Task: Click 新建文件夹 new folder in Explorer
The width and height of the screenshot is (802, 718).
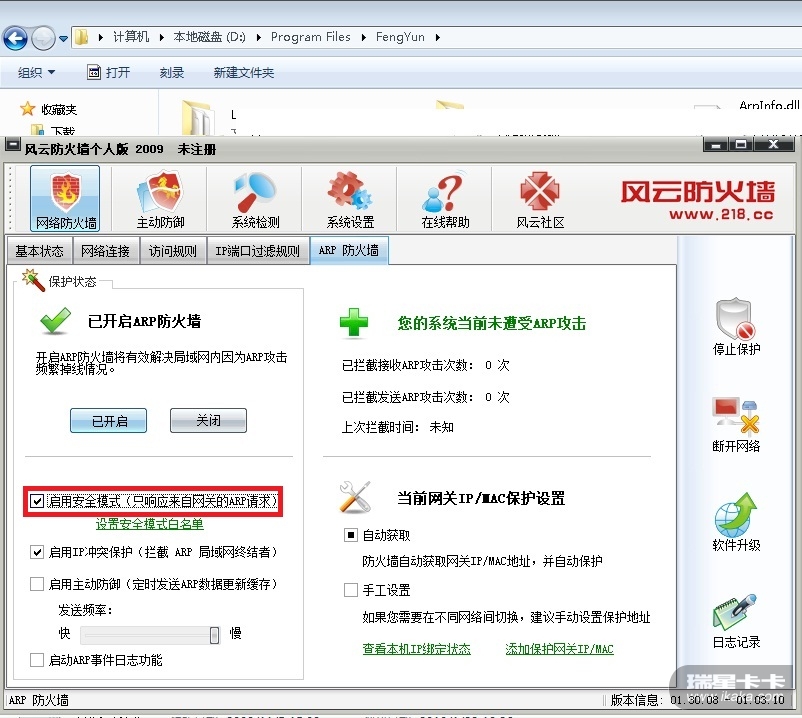Action: click(x=243, y=73)
